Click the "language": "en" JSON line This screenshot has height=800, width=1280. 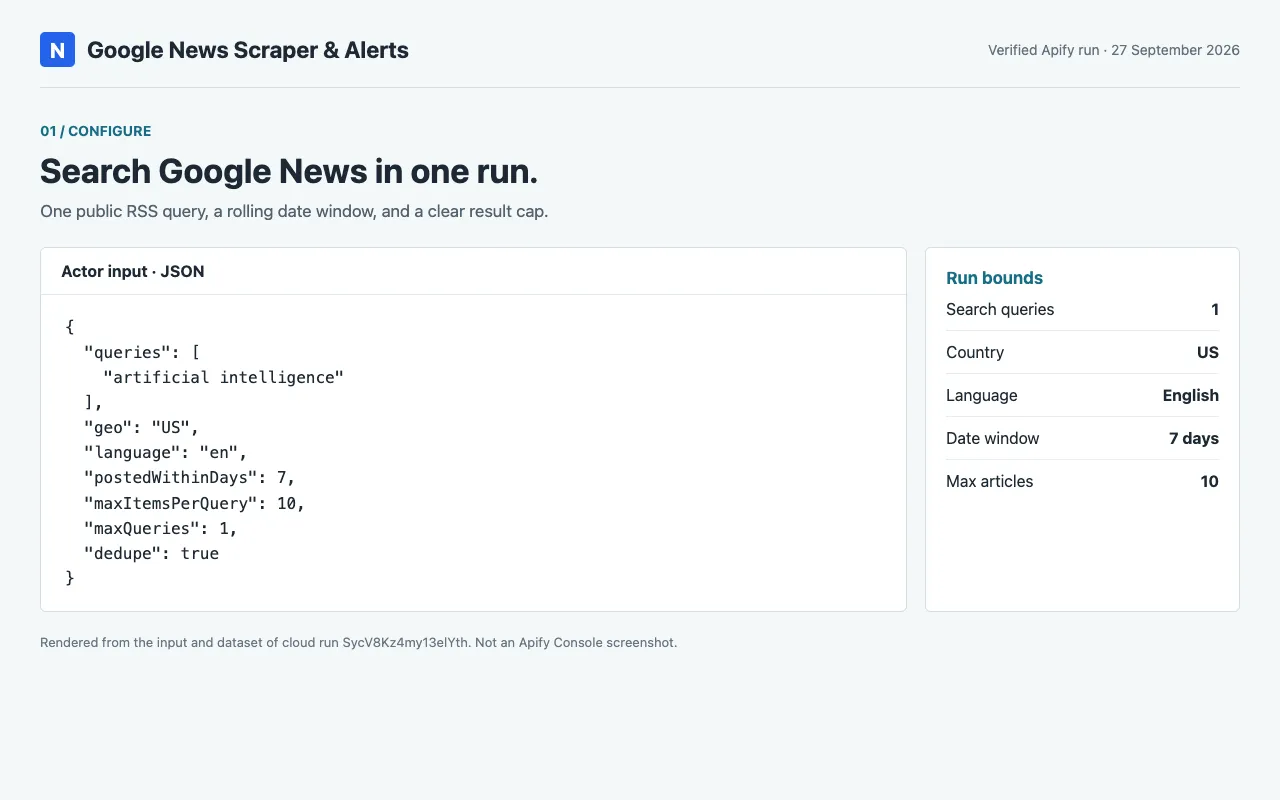coord(165,452)
